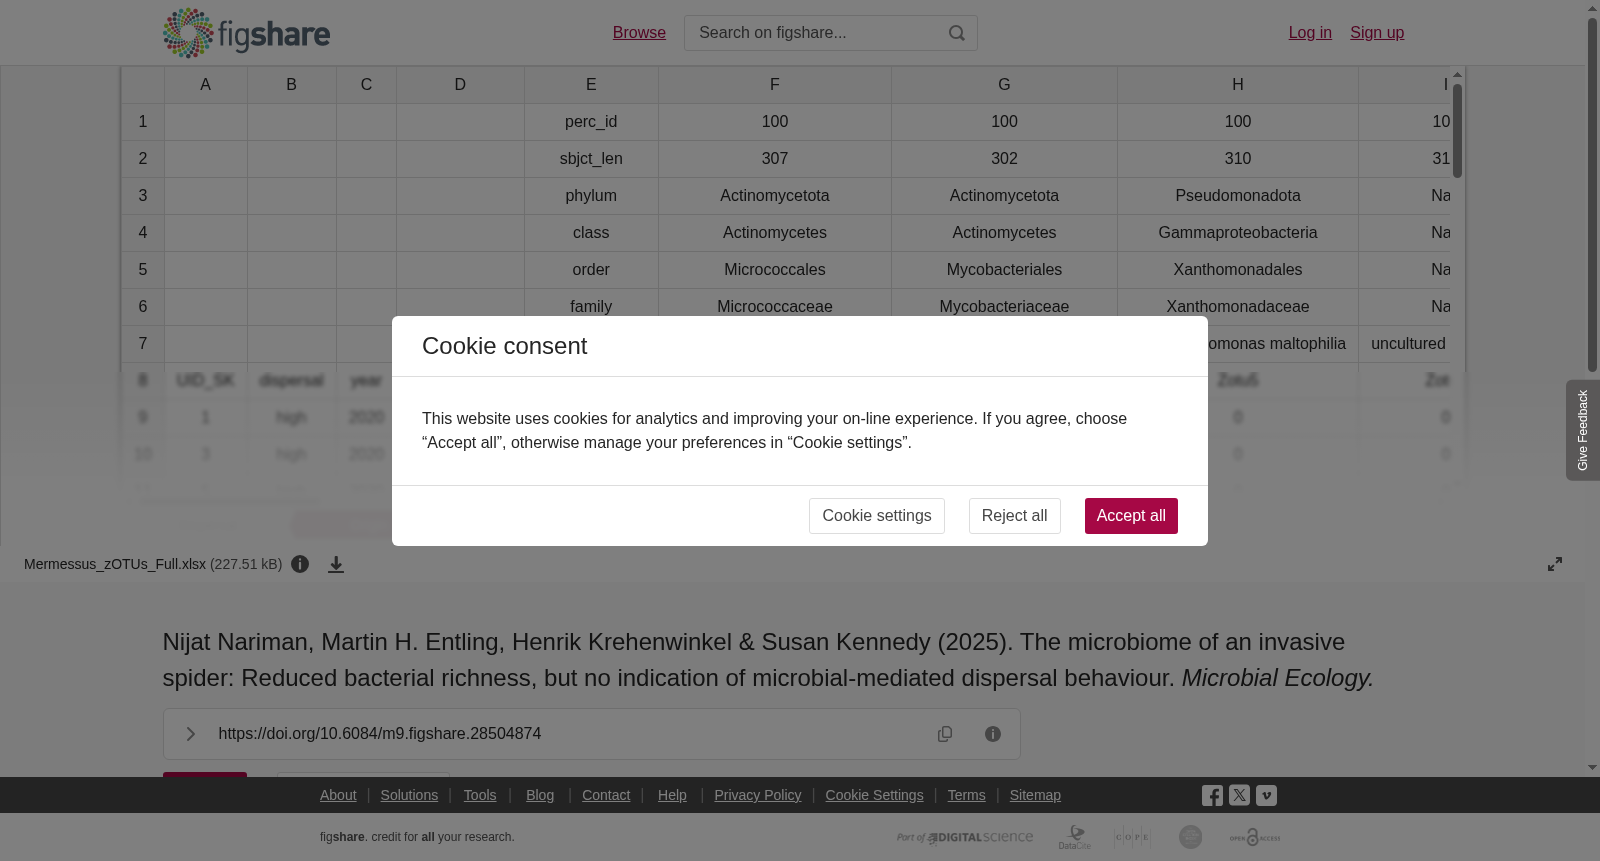Image resolution: width=1600 pixels, height=861 pixels.
Task: Click the 'Actinomycetes' cell in column G
Action: (1004, 233)
